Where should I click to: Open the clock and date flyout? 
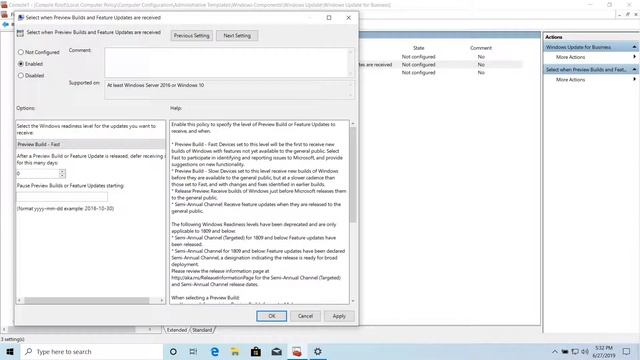pyautogui.click(x=603, y=351)
